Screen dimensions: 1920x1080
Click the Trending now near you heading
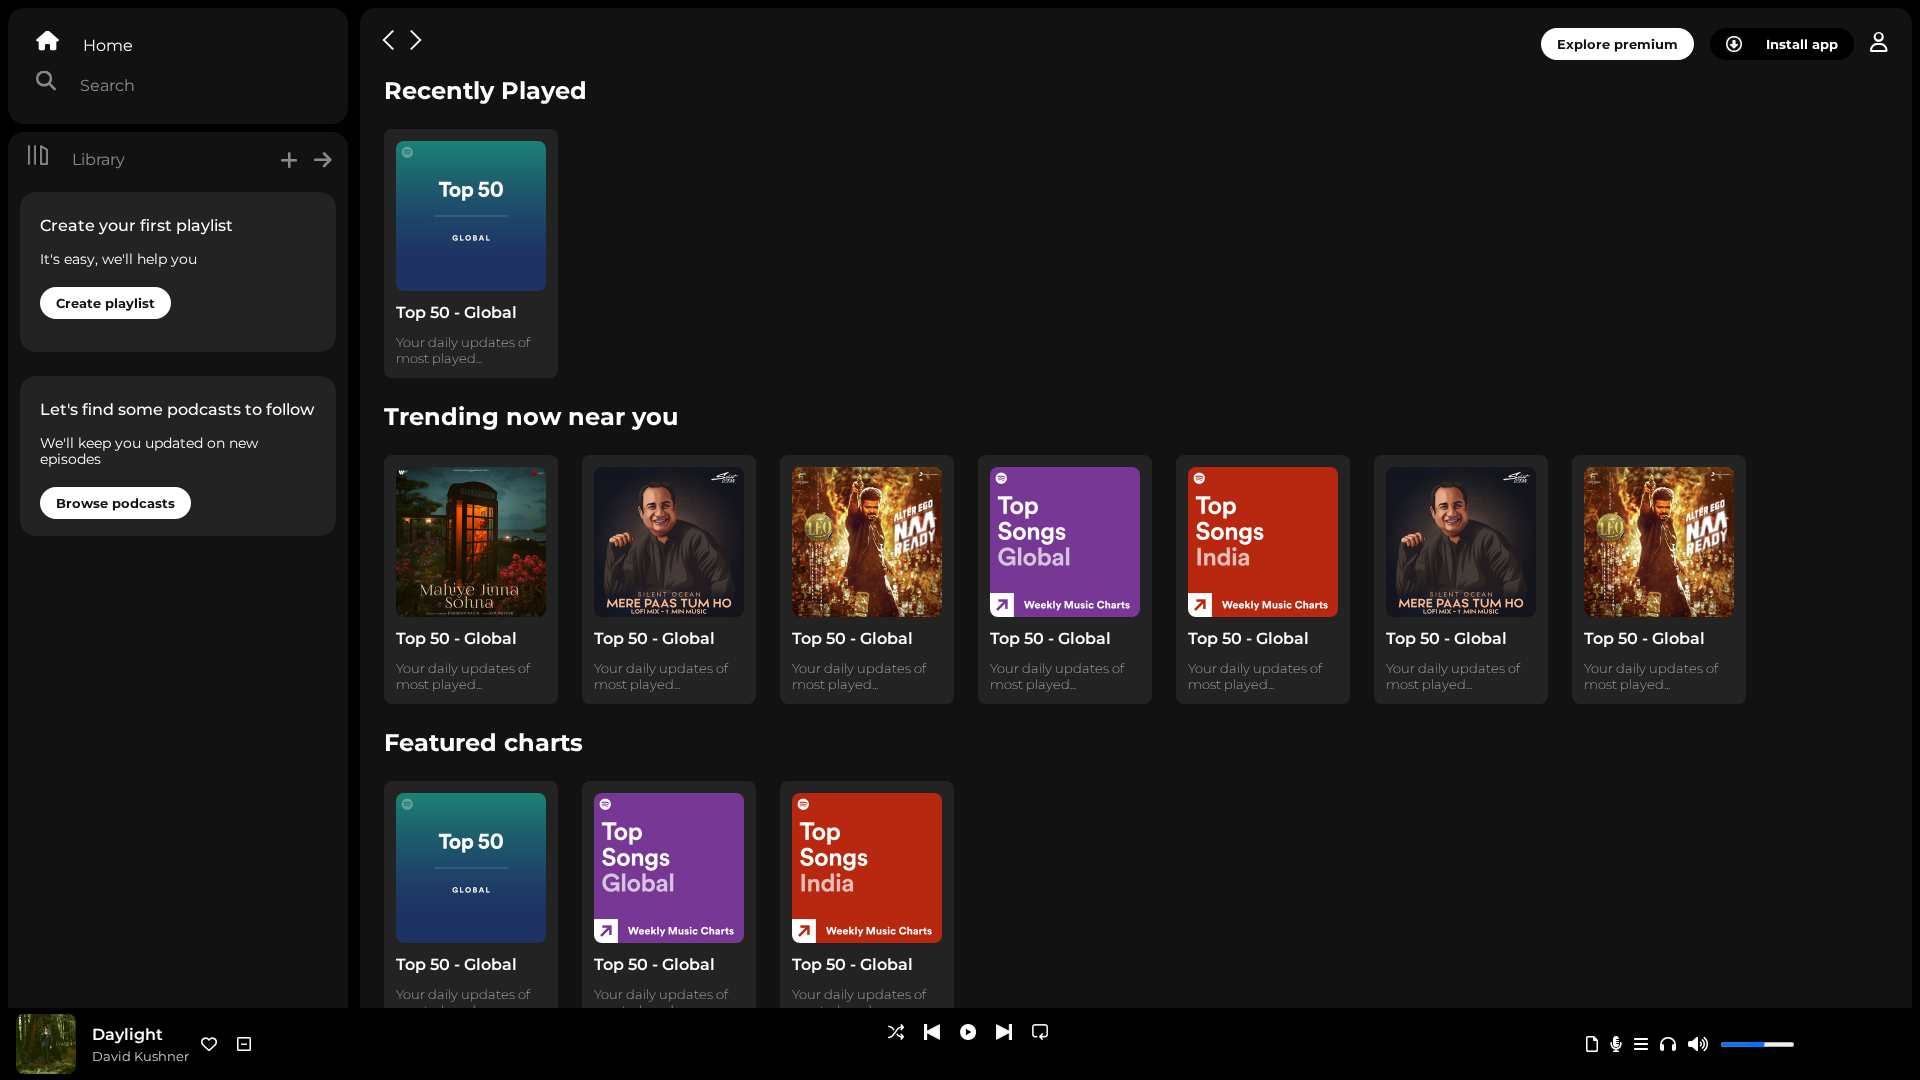point(531,417)
